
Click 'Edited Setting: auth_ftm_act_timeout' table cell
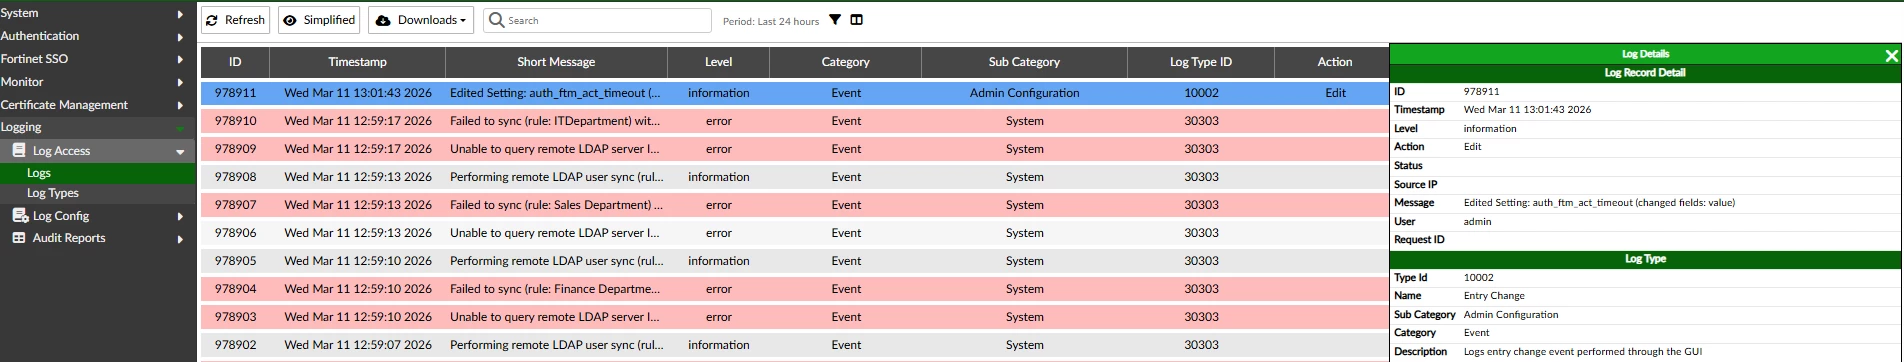coord(555,93)
